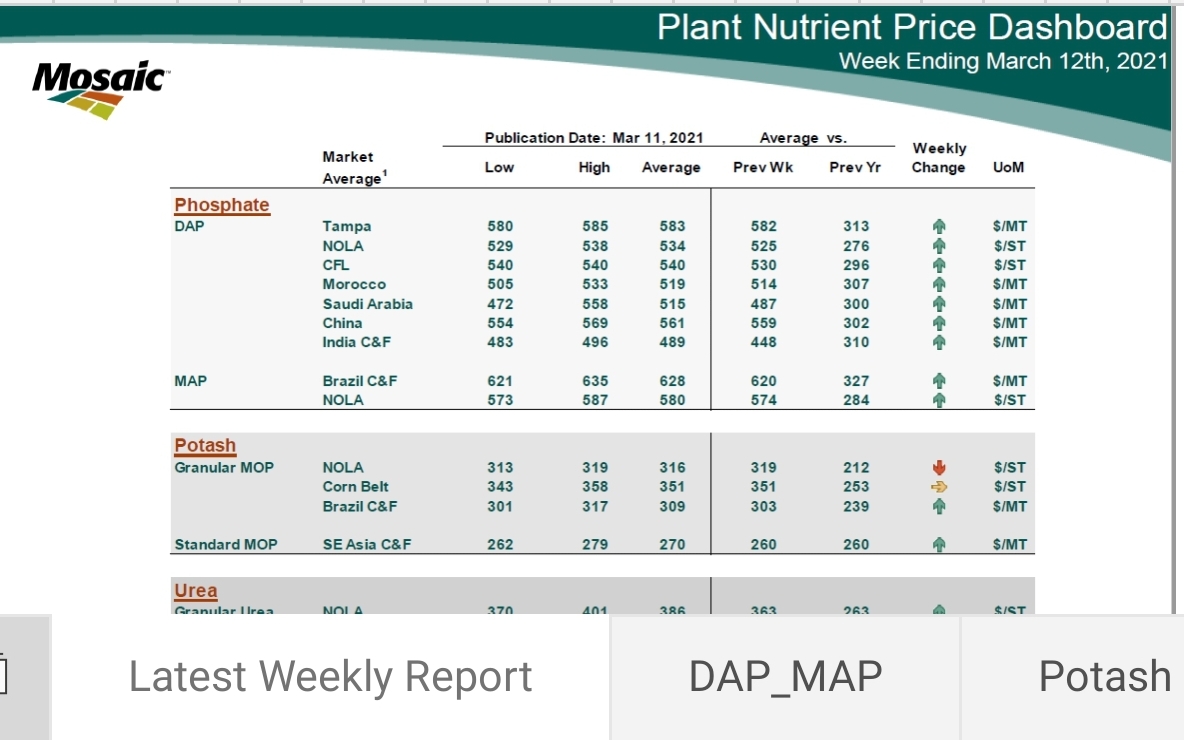The width and height of the screenshot is (1184, 740).
Task: Select China previous year value 302
Action: pyautogui.click(x=856, y=323)
